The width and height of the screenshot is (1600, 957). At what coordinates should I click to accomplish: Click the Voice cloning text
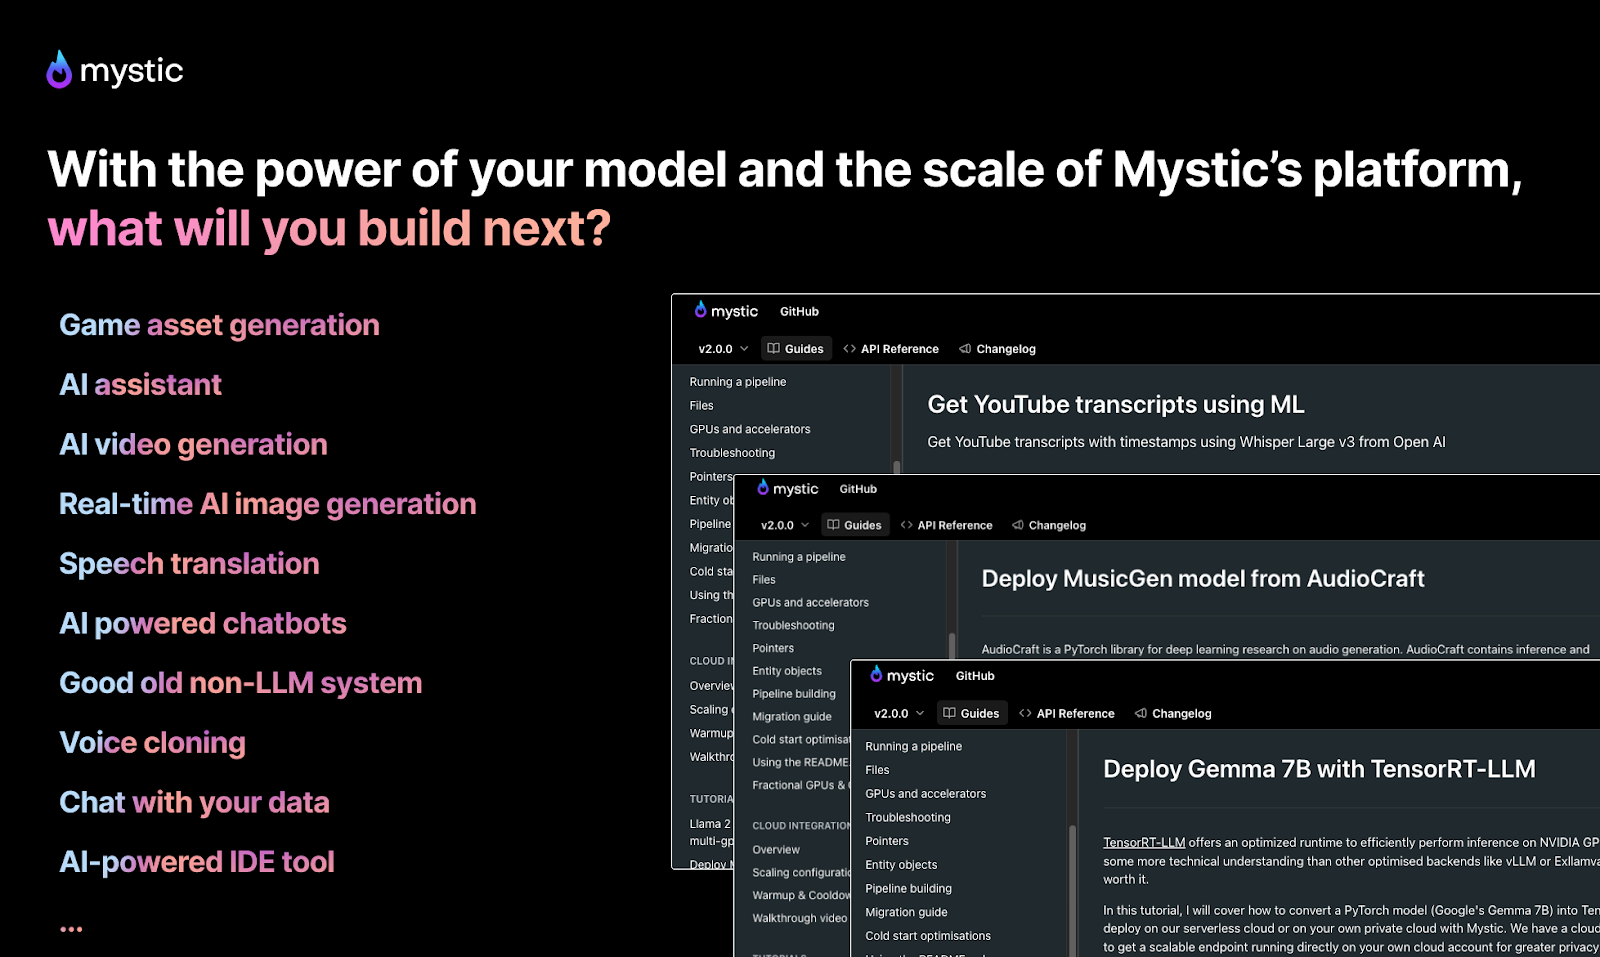[x=152, y=743]
